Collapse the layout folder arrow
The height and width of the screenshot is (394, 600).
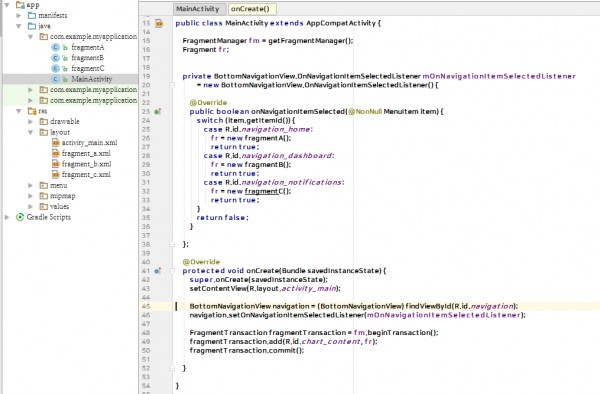coord(30,132)
